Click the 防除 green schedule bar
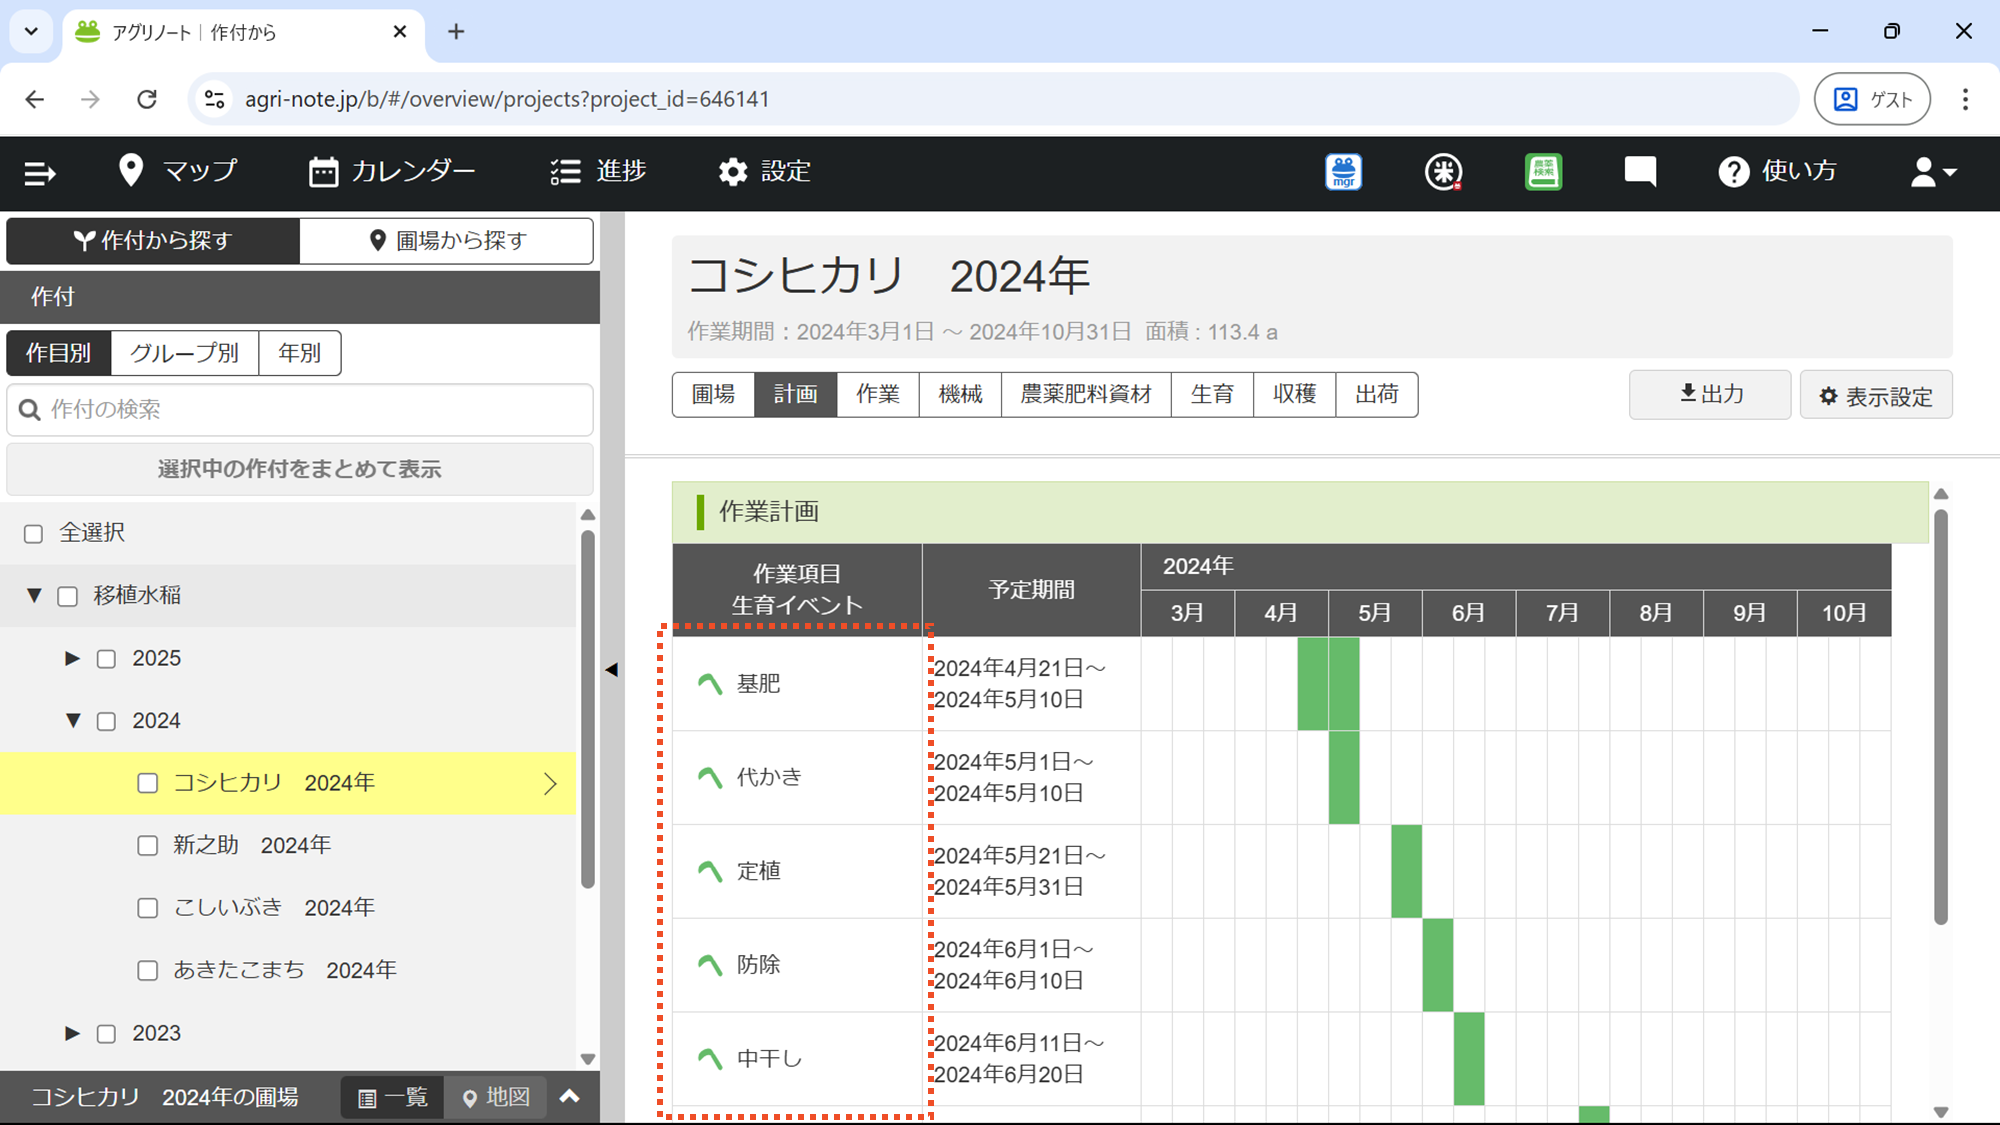 1438,965
